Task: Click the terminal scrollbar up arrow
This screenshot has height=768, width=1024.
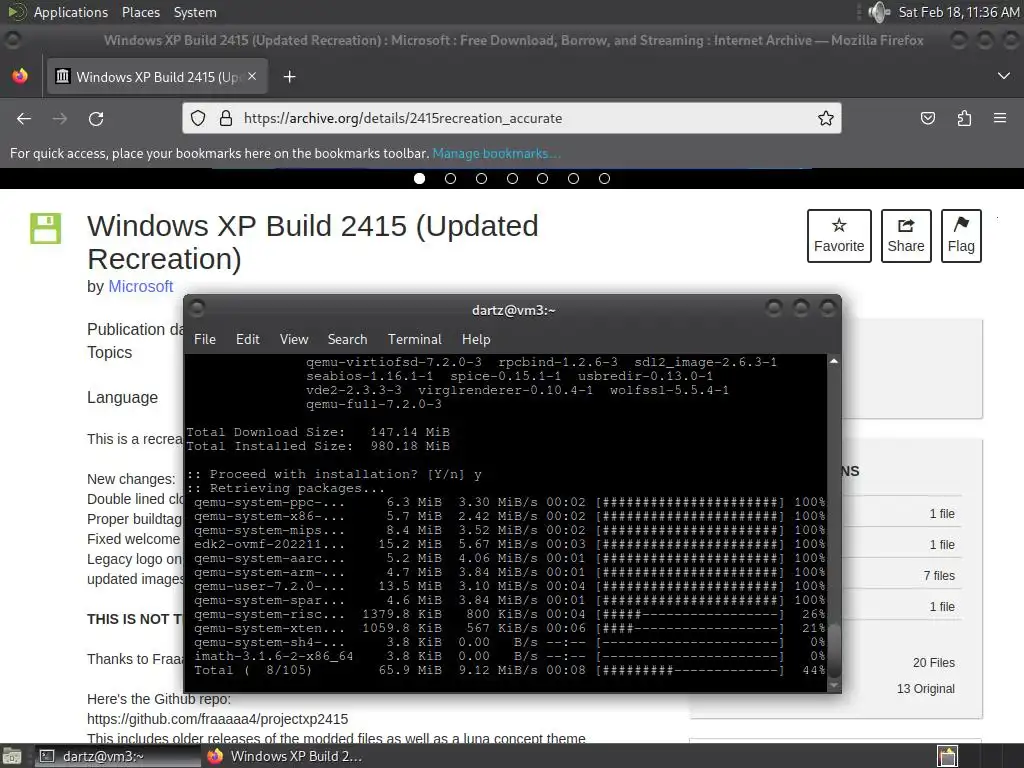Action: [x=833, y=361]
